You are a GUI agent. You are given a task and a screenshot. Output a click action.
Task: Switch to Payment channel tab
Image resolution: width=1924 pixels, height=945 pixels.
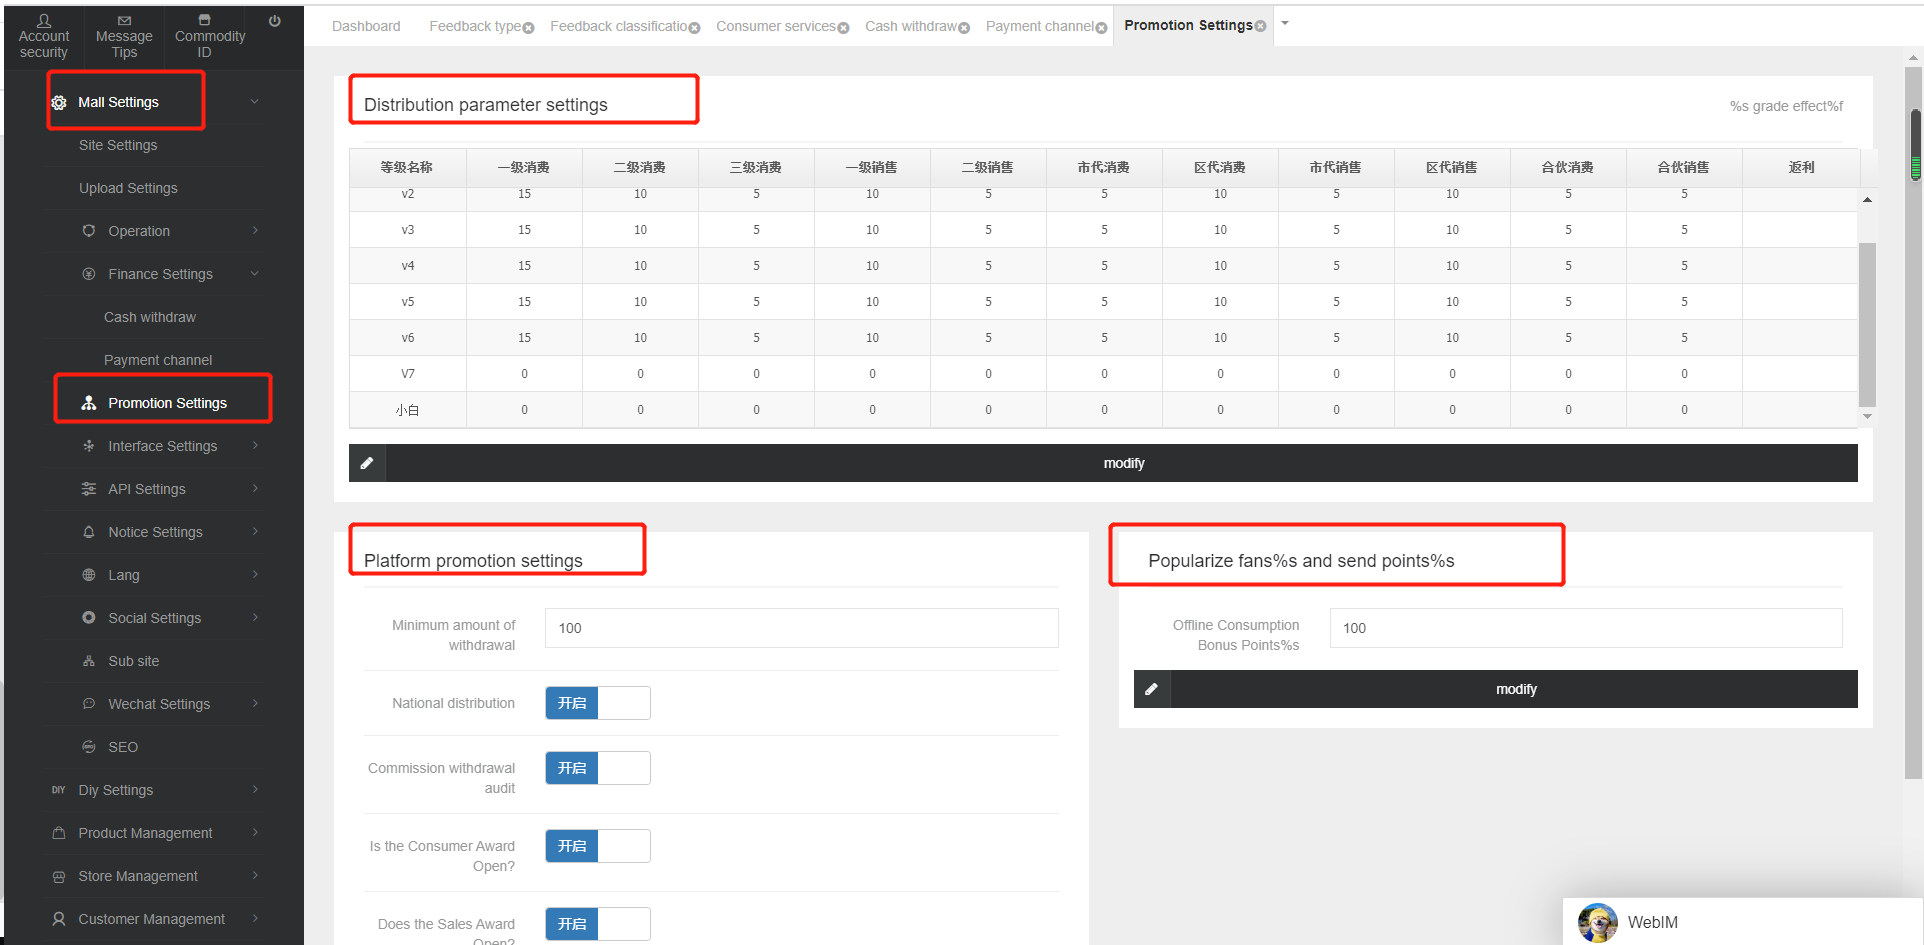[1039, 26]
